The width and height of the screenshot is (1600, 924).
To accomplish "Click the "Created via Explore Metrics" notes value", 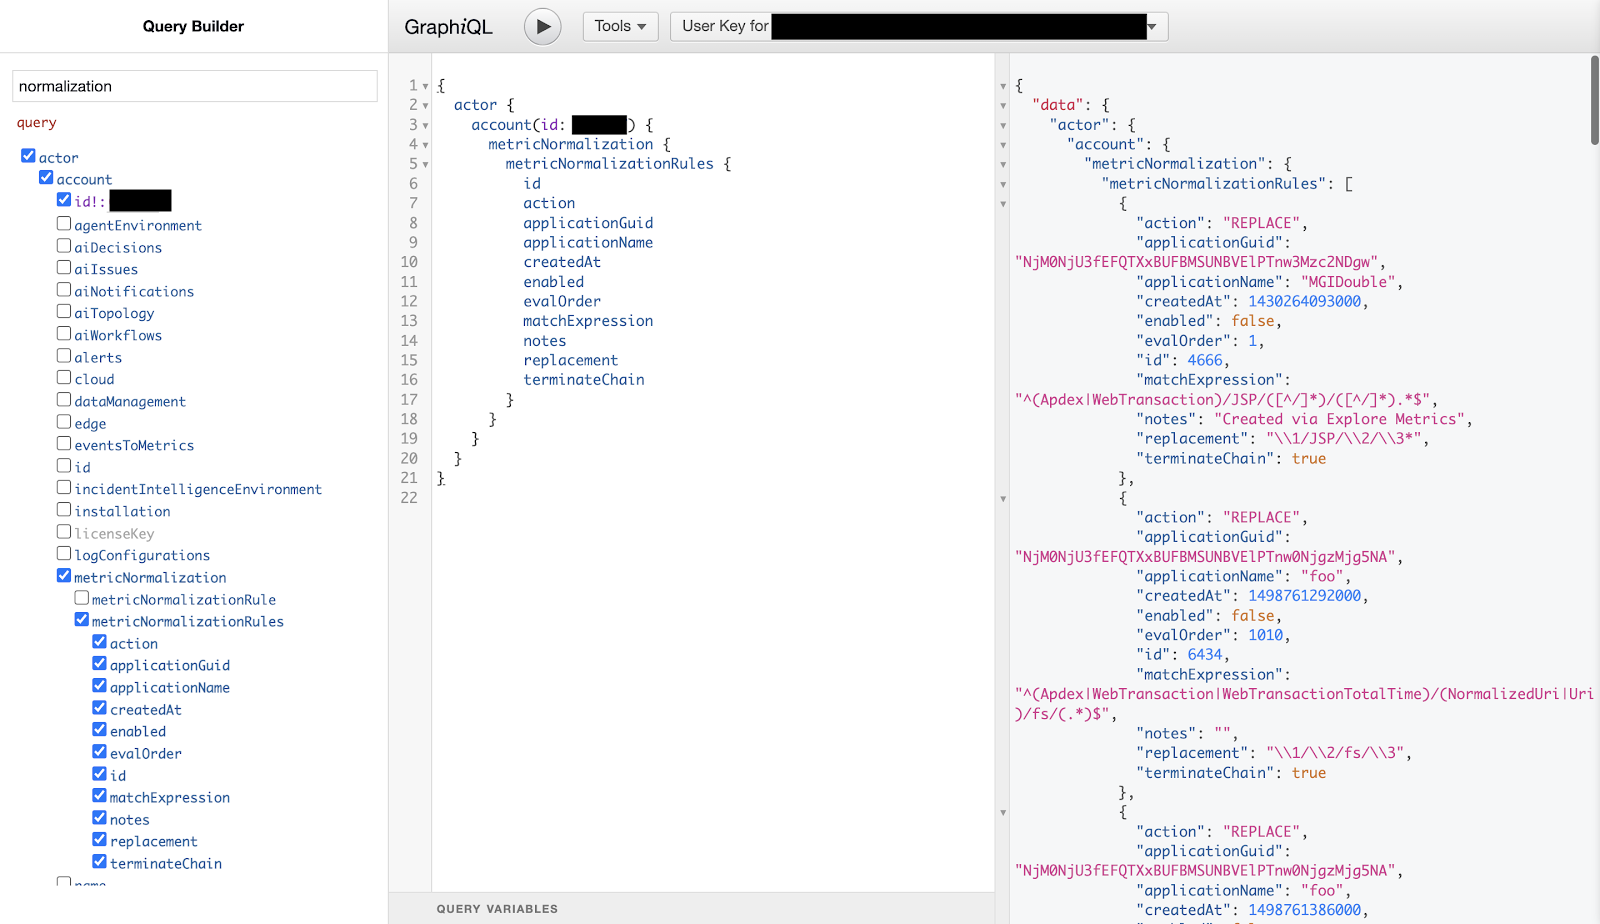I will coord(1339,419).
